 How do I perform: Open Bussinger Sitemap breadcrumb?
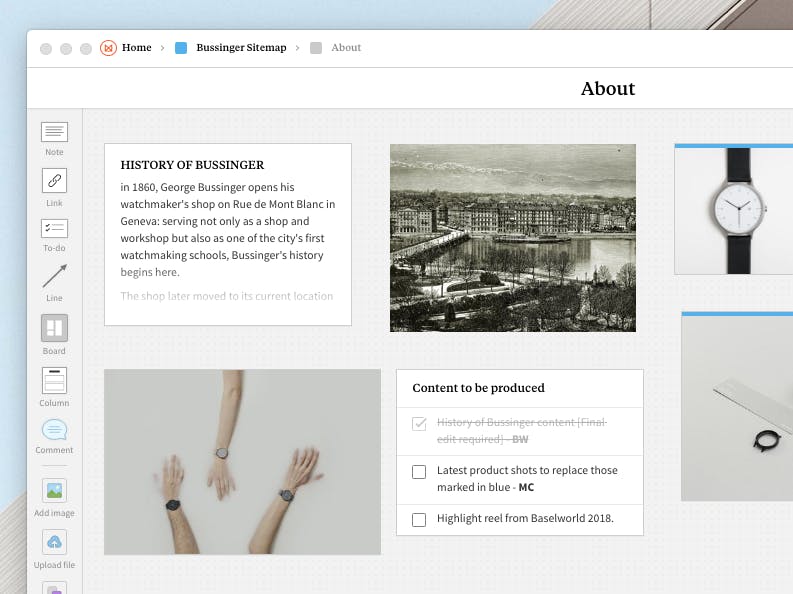tap(241, 48)
